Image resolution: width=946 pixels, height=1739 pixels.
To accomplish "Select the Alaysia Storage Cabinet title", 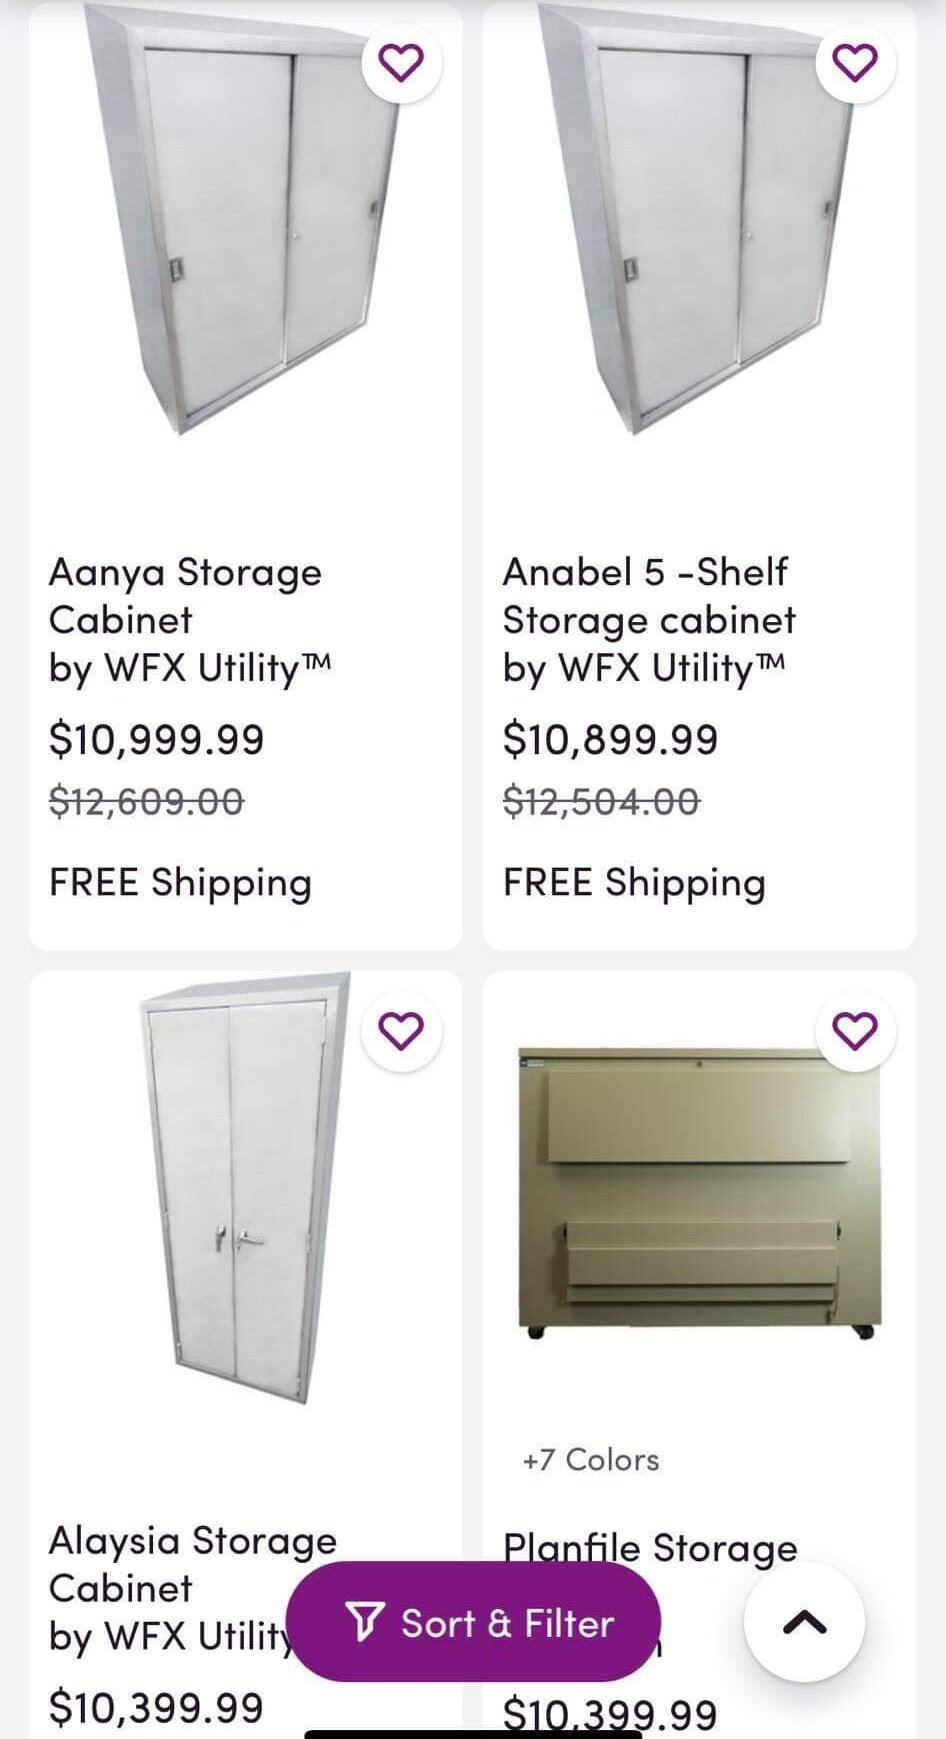I will click(193, 1564).
